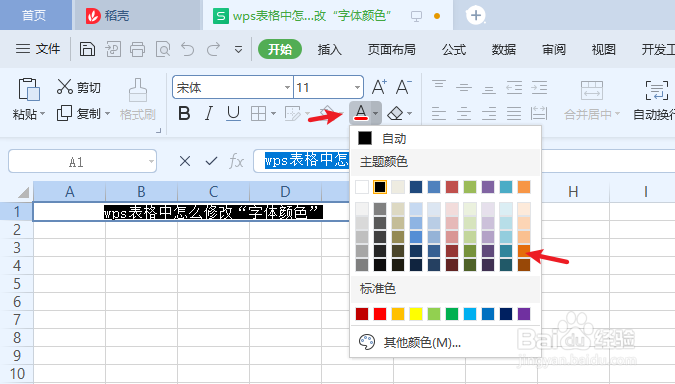
Task: Click the font color A icon
Action: [x=361, y=113]
